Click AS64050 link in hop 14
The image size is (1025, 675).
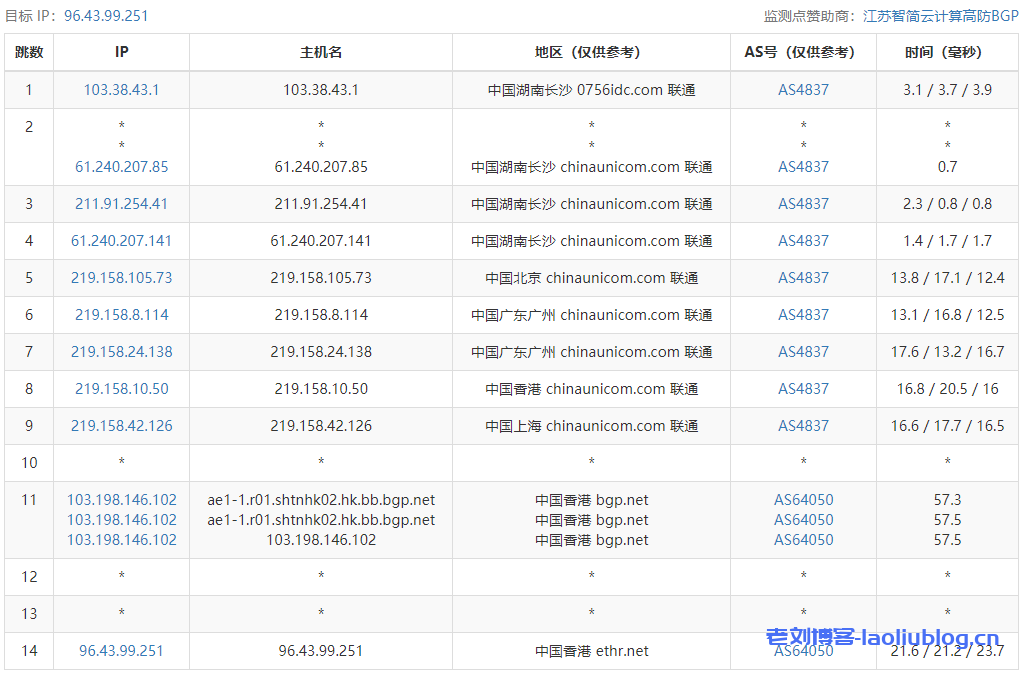[803, 651]
